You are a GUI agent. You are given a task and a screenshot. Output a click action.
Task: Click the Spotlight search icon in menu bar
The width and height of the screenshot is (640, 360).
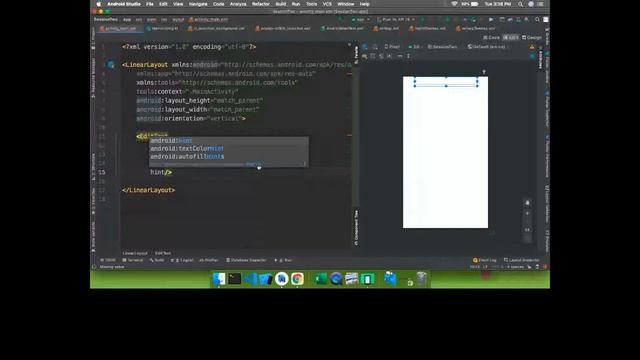pyautogui.click(x=520, y=4)
